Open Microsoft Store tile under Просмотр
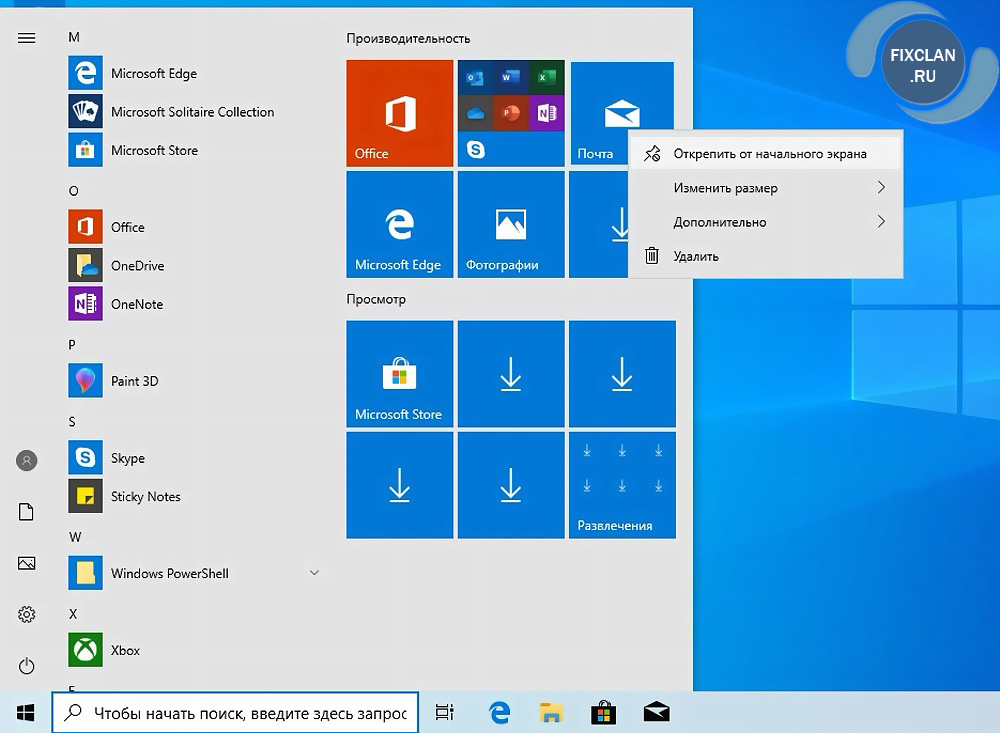Image resolution: width=1000 pixels, height=733 pixels. [399, 374]
